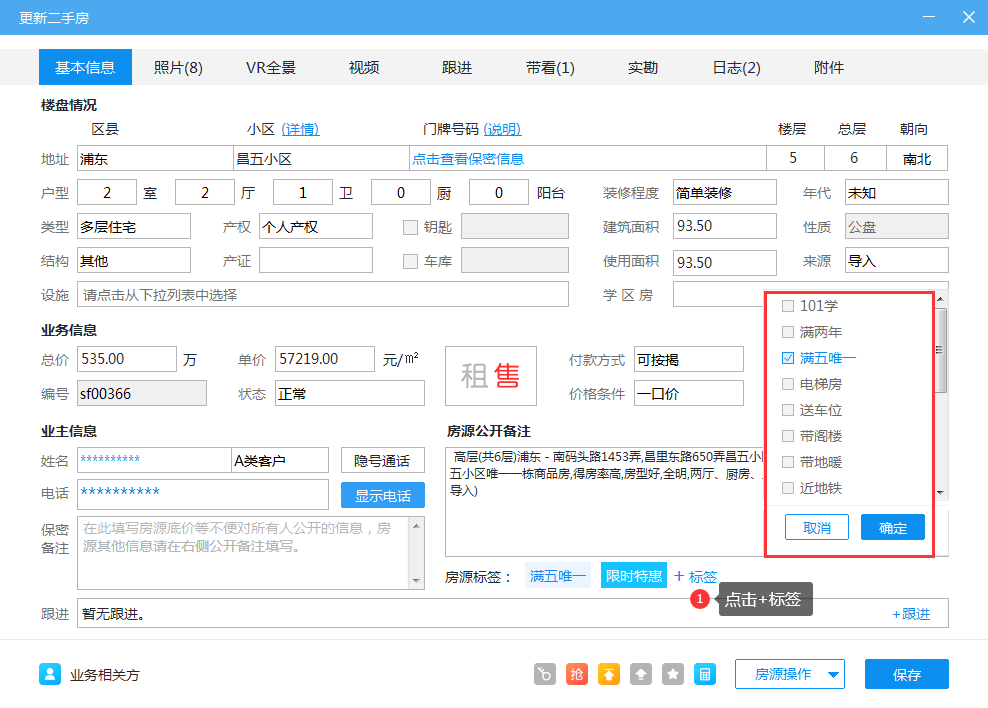Open the blue calculator icon

705,674
